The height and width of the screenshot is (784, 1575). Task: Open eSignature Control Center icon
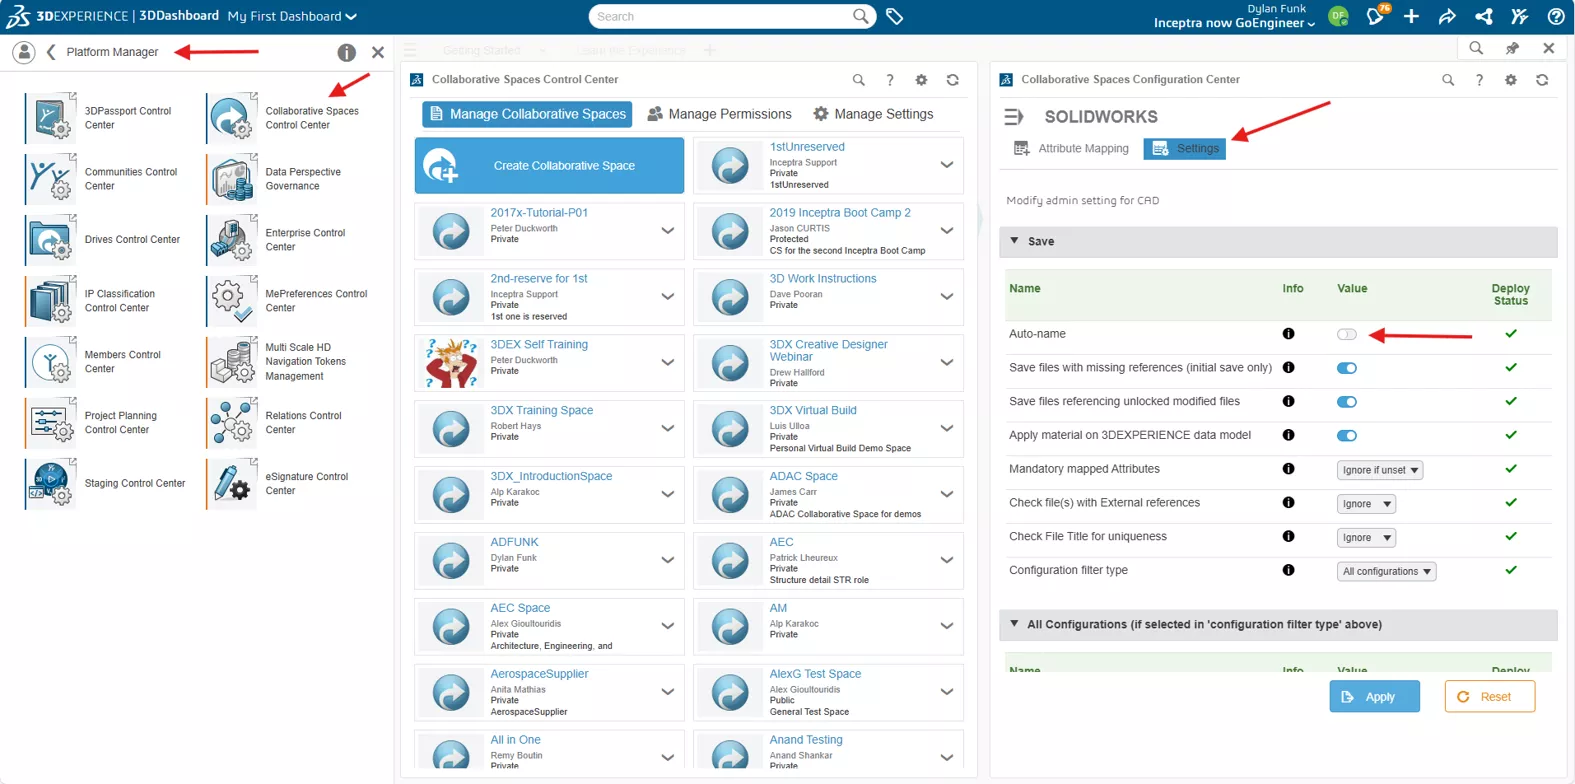[x=232, y=483]
